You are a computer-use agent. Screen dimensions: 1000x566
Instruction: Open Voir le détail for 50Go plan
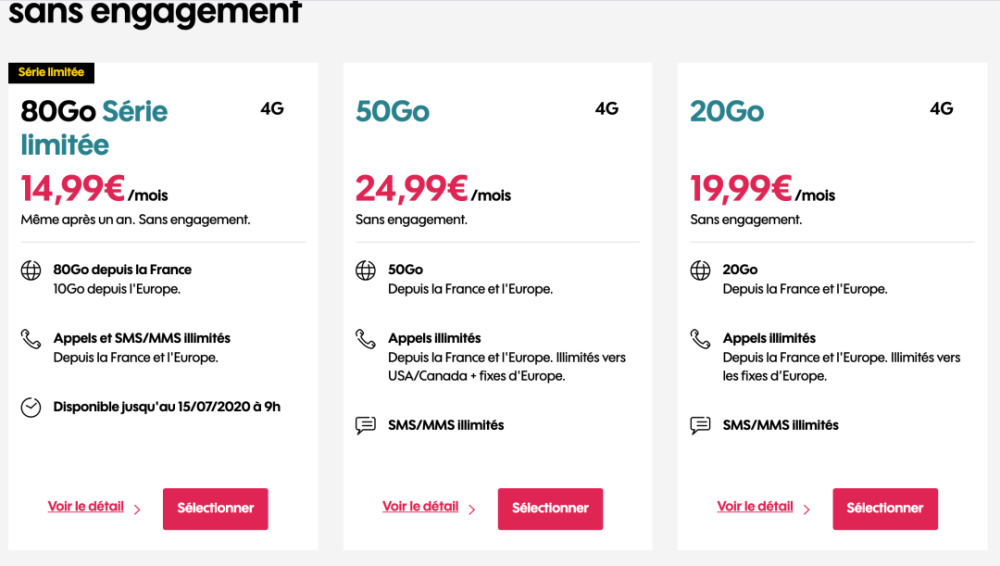point(420,507)
